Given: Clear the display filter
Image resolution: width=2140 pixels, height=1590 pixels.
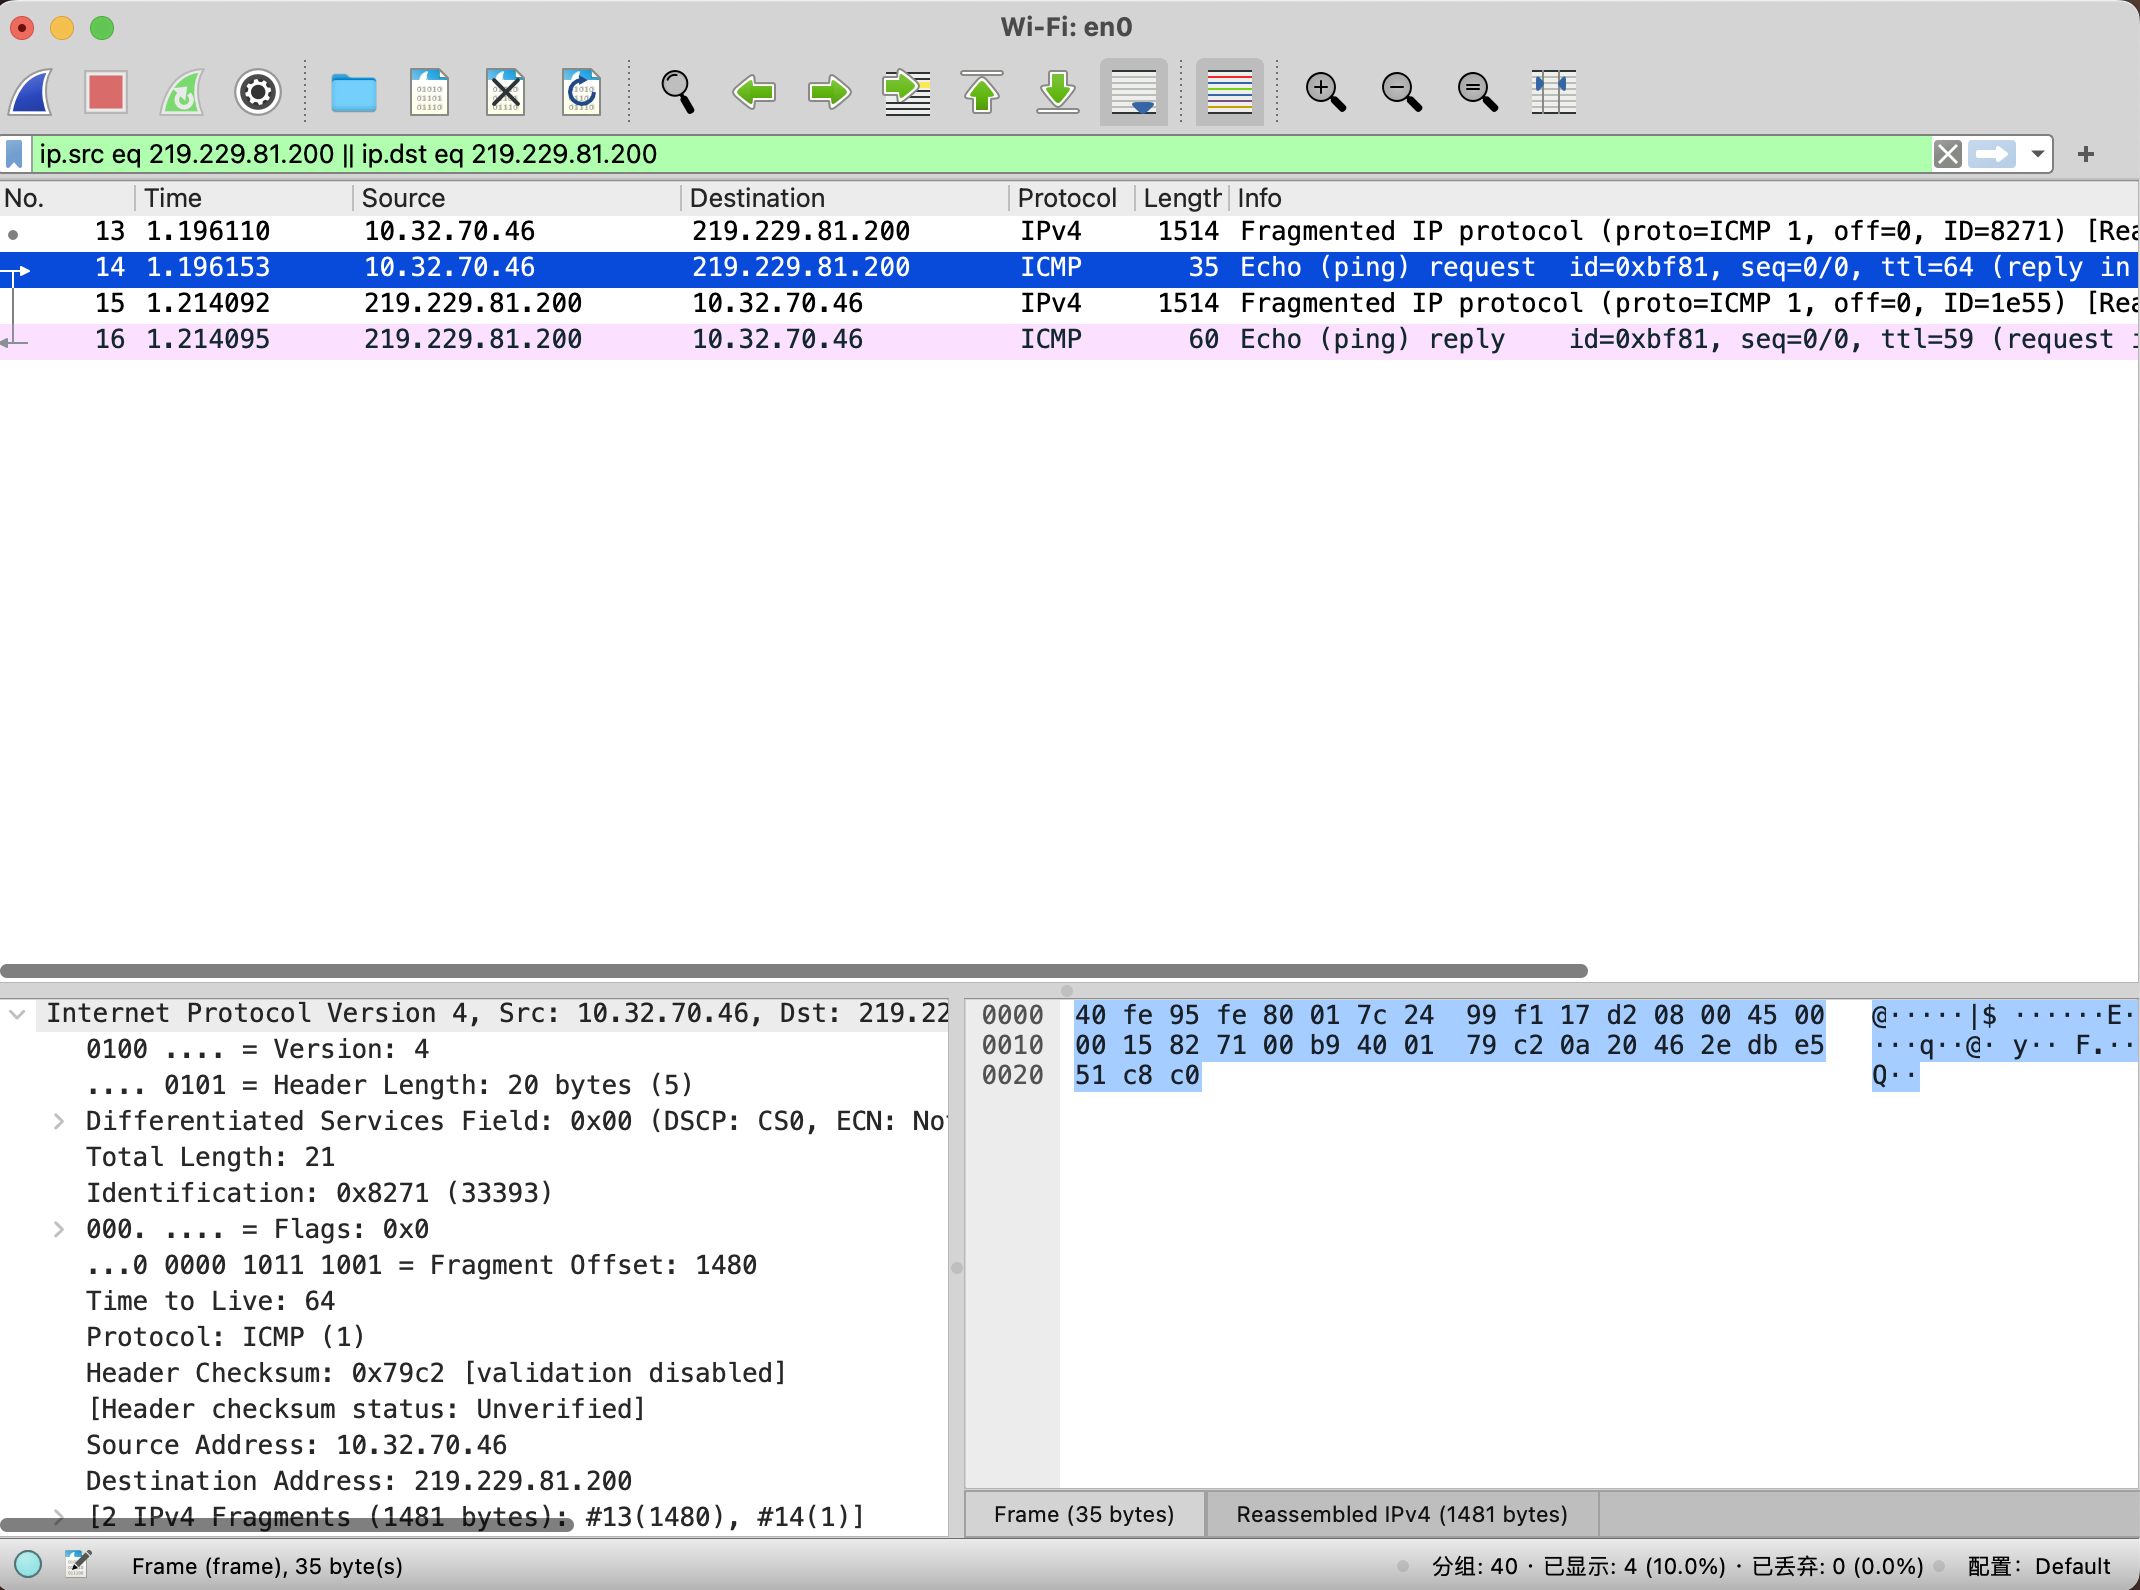Looking at the screenshot, I should (x=1947, y=154).
